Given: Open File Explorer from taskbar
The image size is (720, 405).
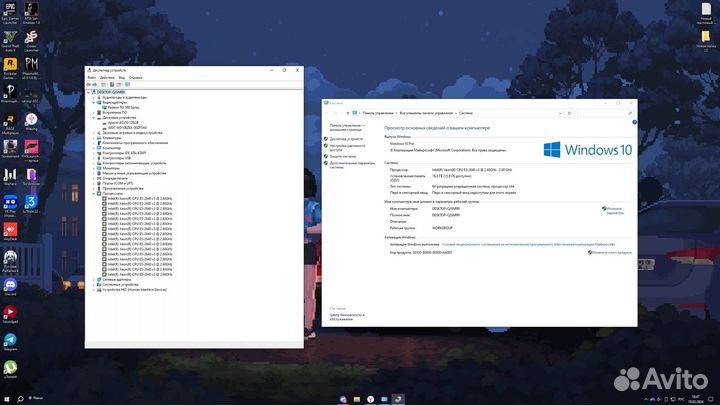Looking at the screenshot, I should (356, 399).
